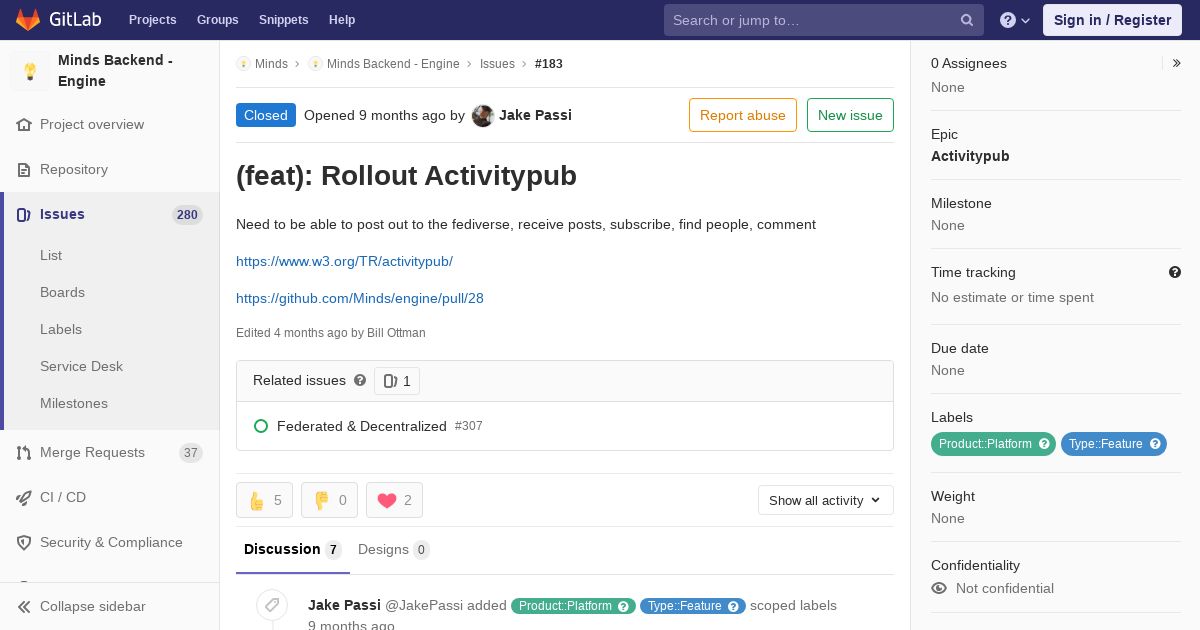Click the GitLab fox logo

(28, 19)
